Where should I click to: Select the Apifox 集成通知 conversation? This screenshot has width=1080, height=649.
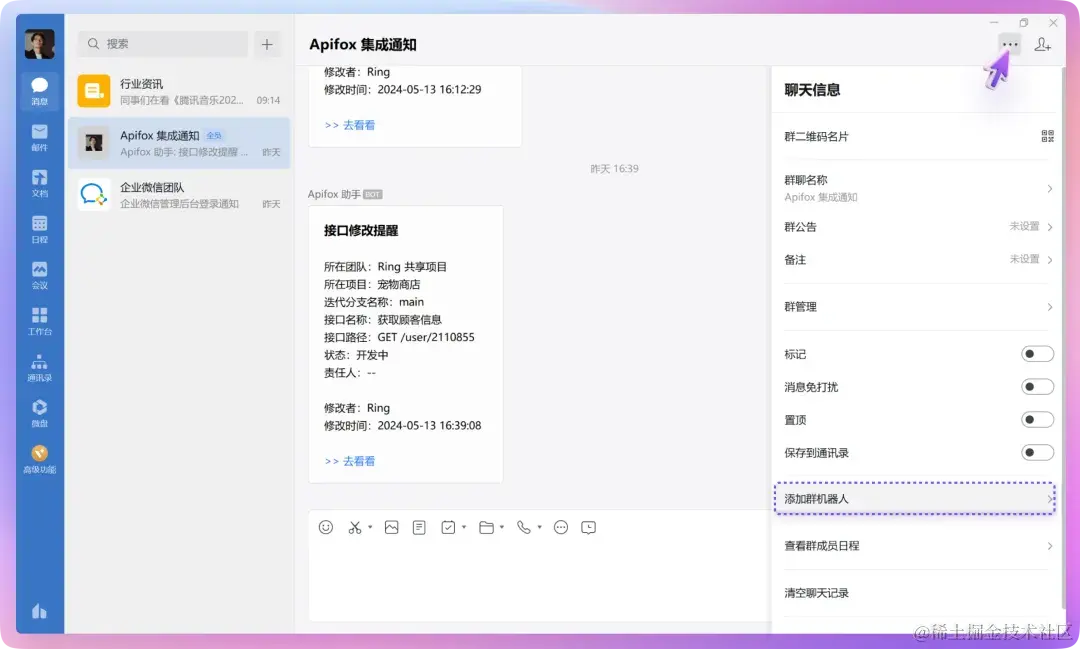point(179,143)
